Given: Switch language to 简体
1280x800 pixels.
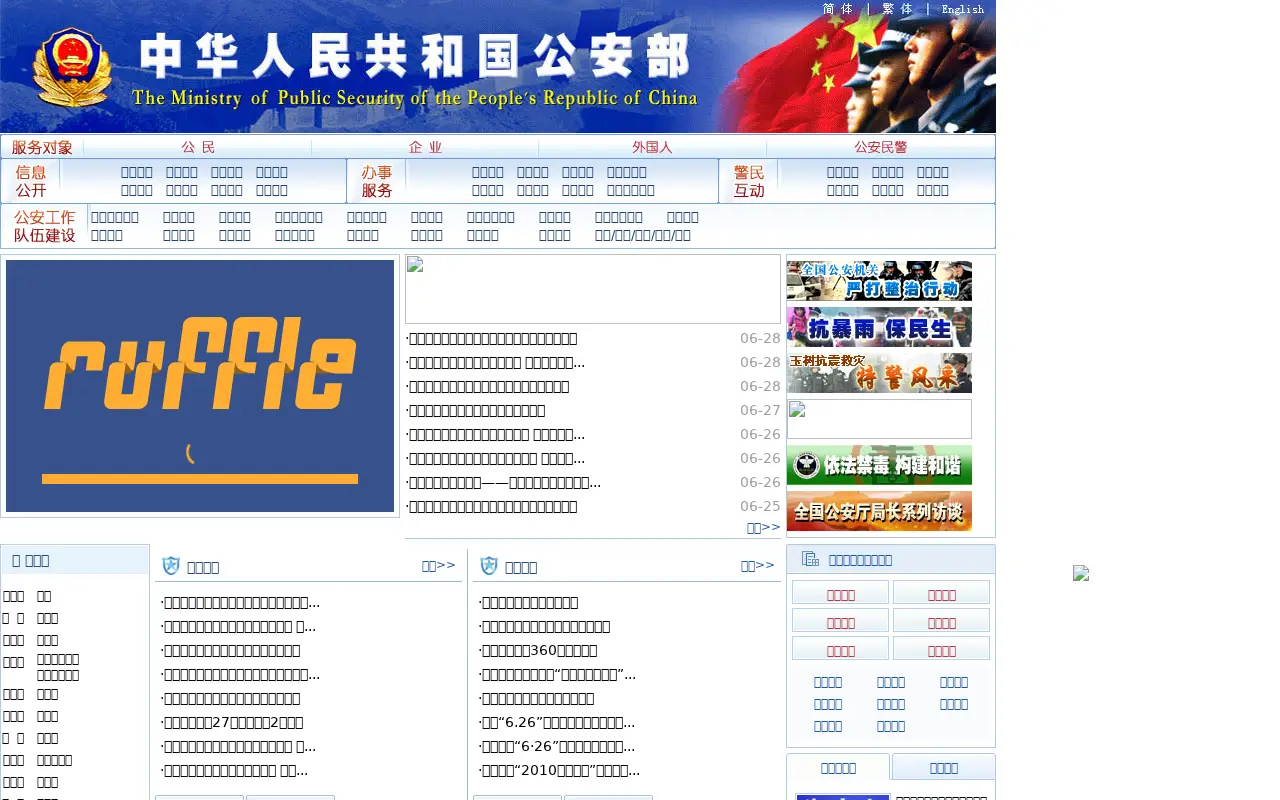Looking at the screenshot, I should click(x=838, y=9).
